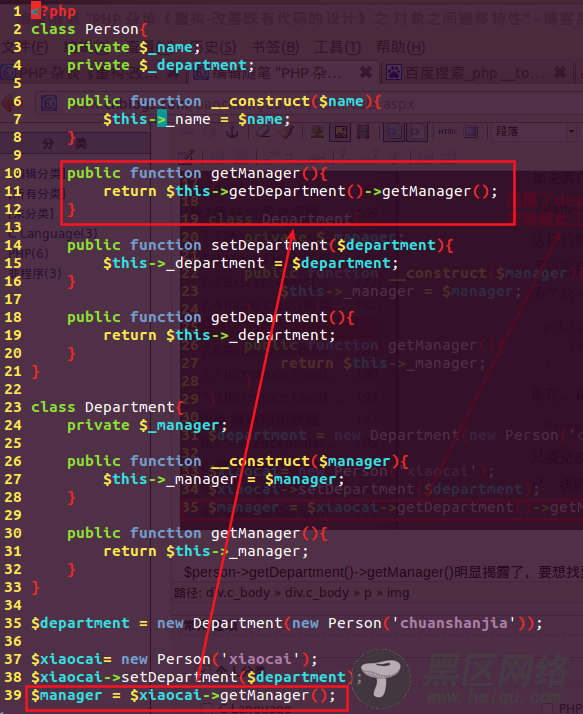Click the private $_name line in the code
This screenshot has width=583, height=714.
[133, 47]
